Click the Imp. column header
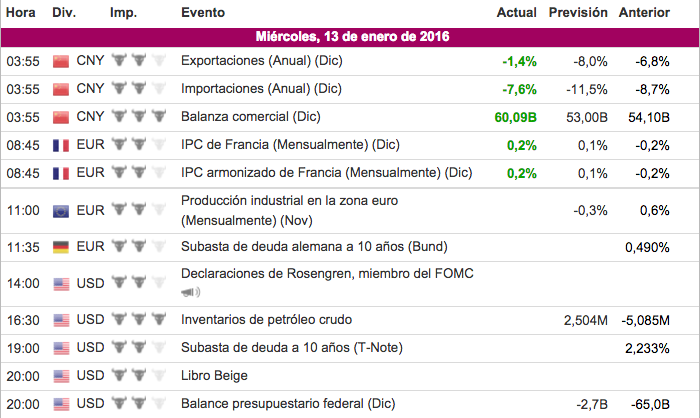 point(123,13)
